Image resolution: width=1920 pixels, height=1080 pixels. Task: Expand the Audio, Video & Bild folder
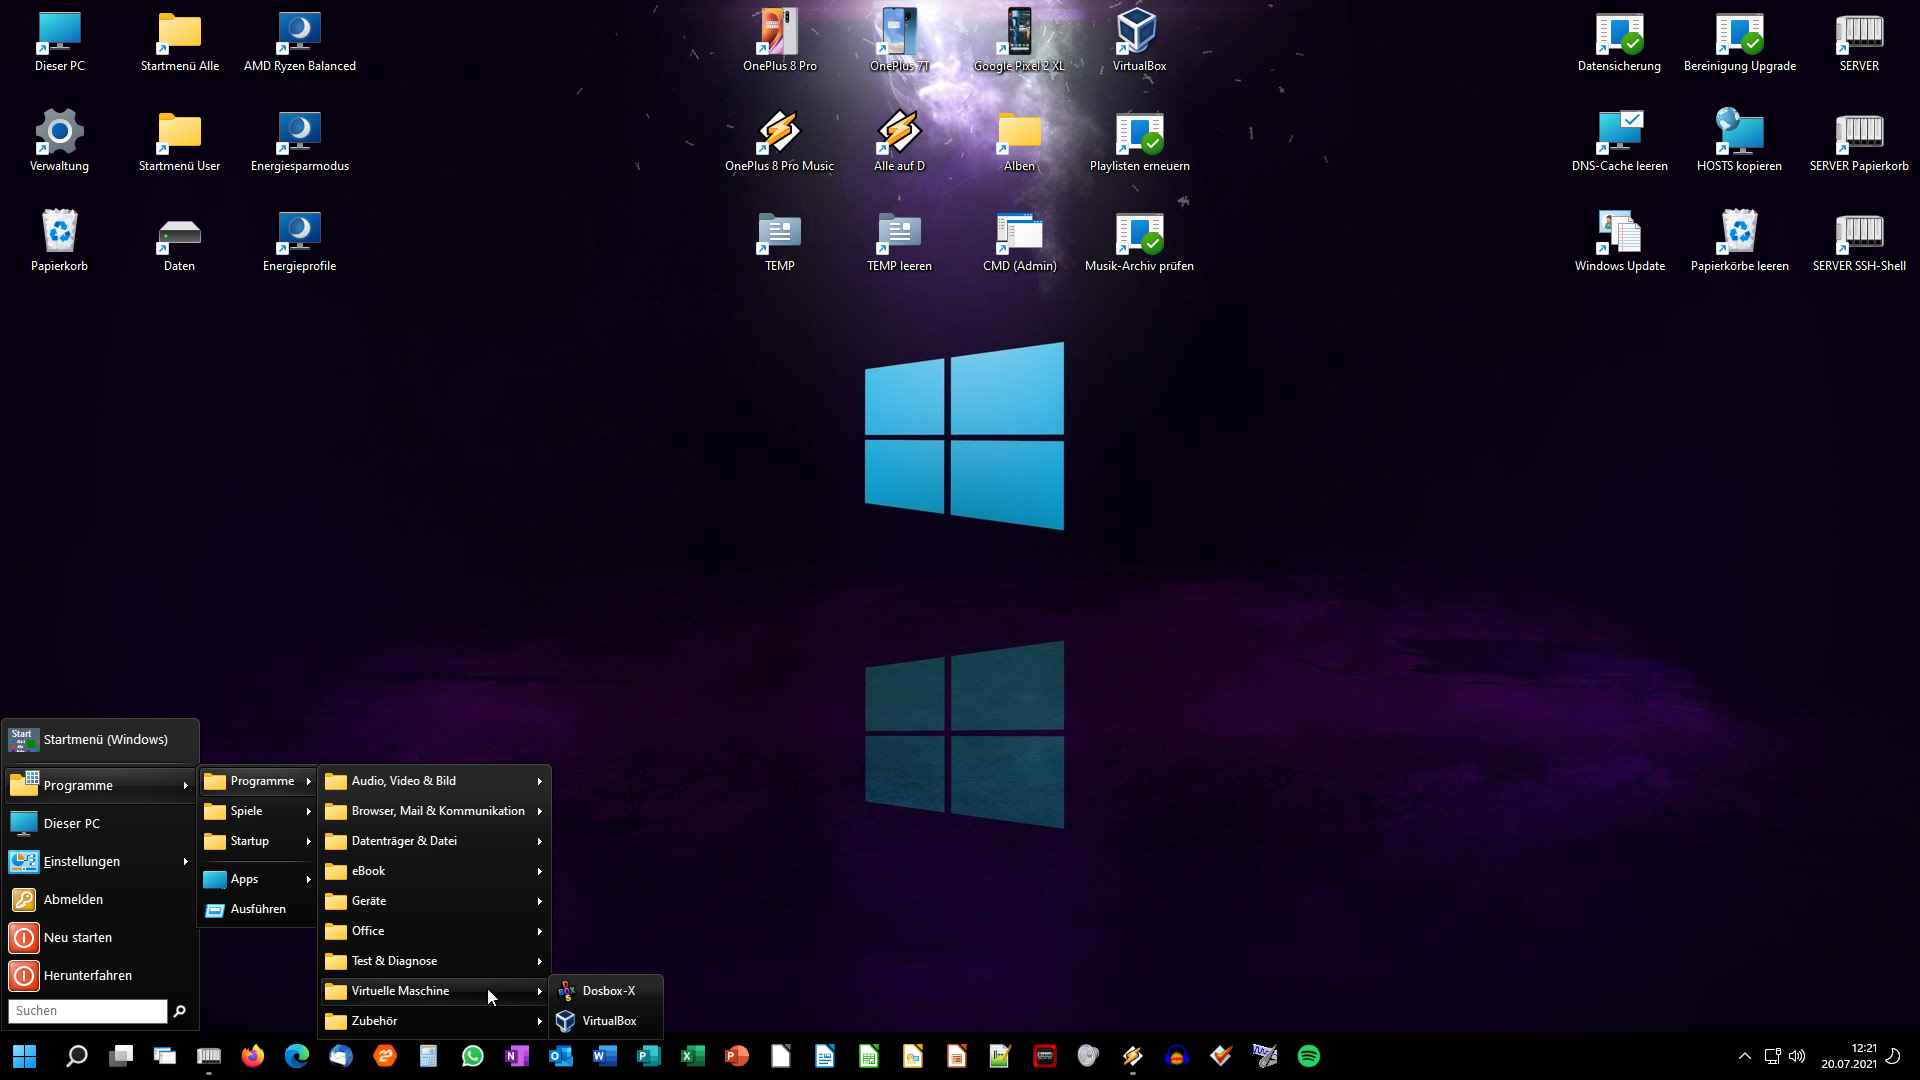434,781
